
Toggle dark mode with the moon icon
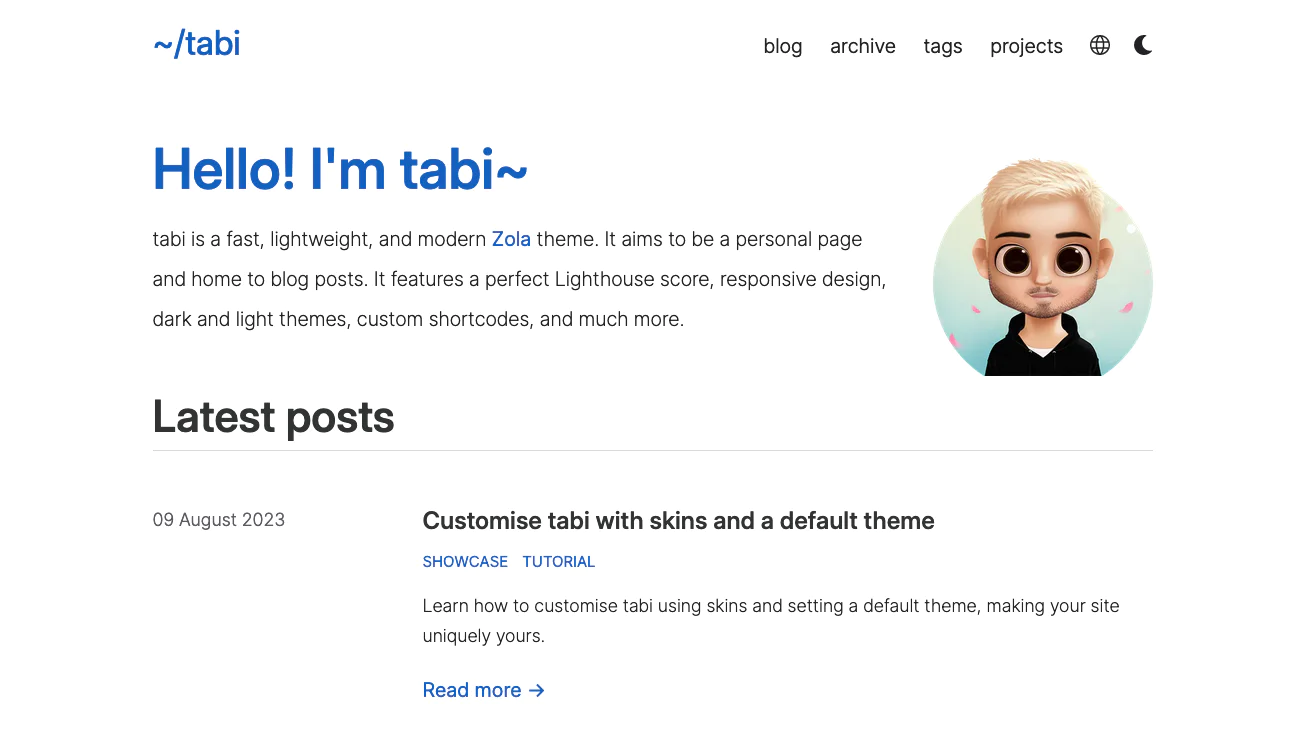pos(1143,45)
